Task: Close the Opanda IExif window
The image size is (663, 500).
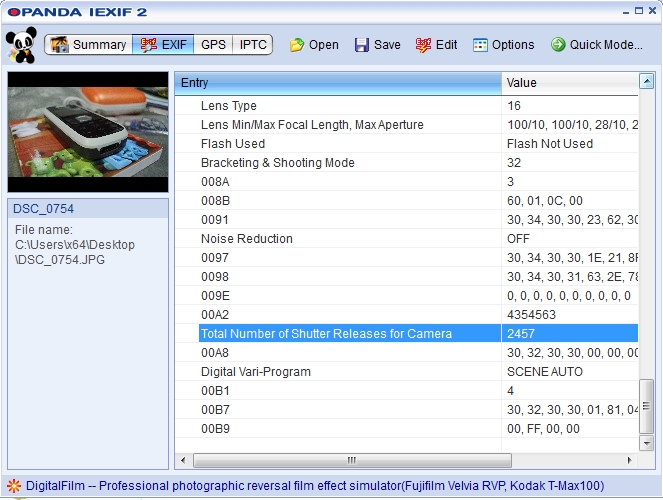Action: point(652,11)
